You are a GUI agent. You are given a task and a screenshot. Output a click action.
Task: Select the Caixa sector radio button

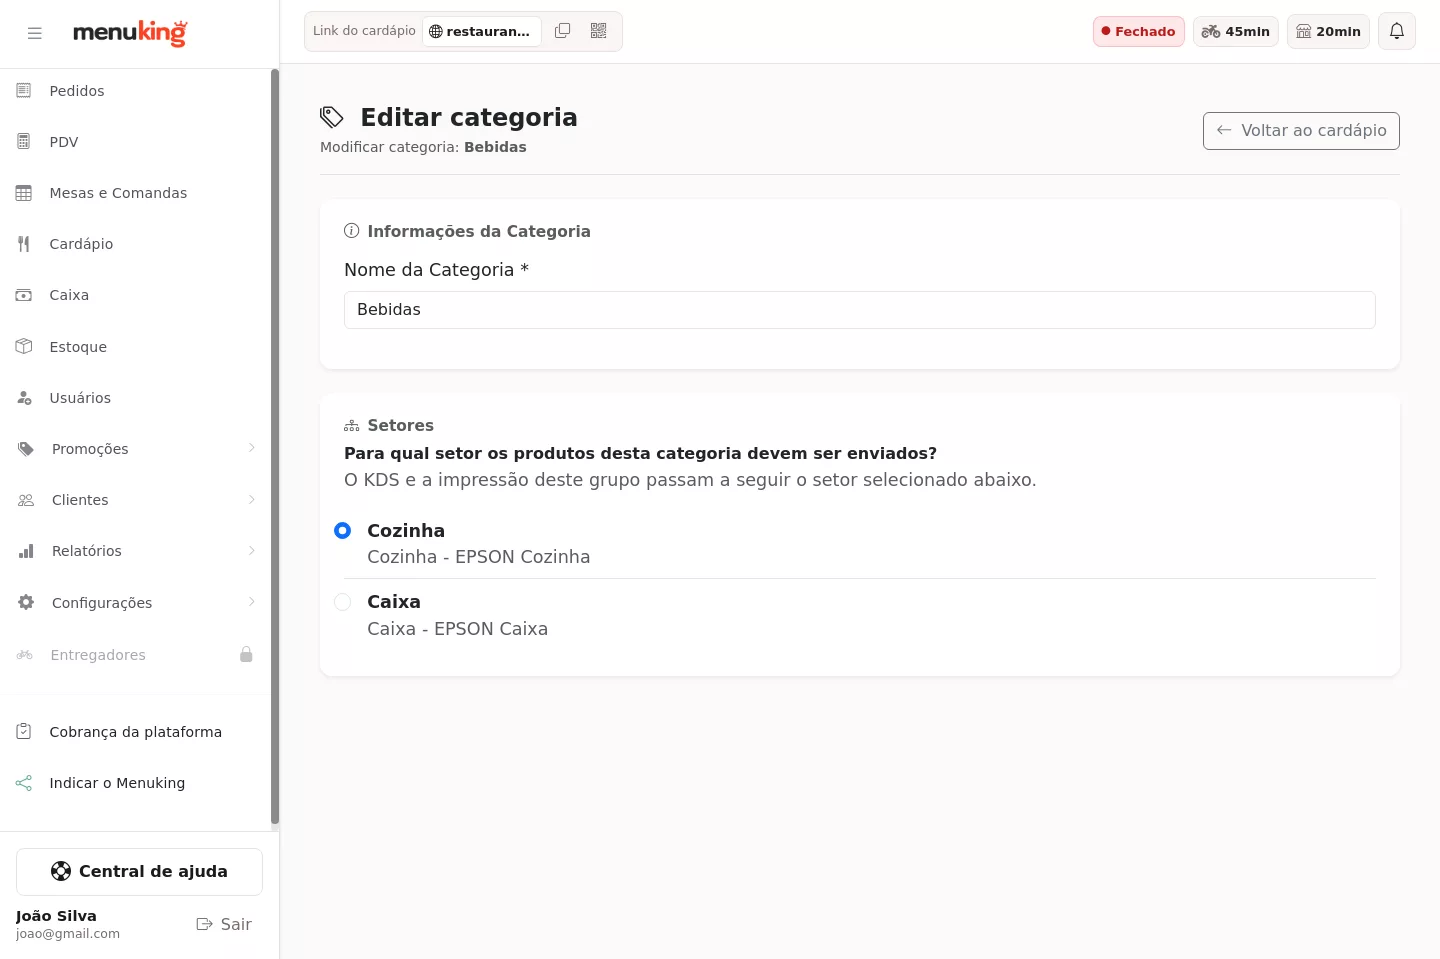(x=343, y=602)
